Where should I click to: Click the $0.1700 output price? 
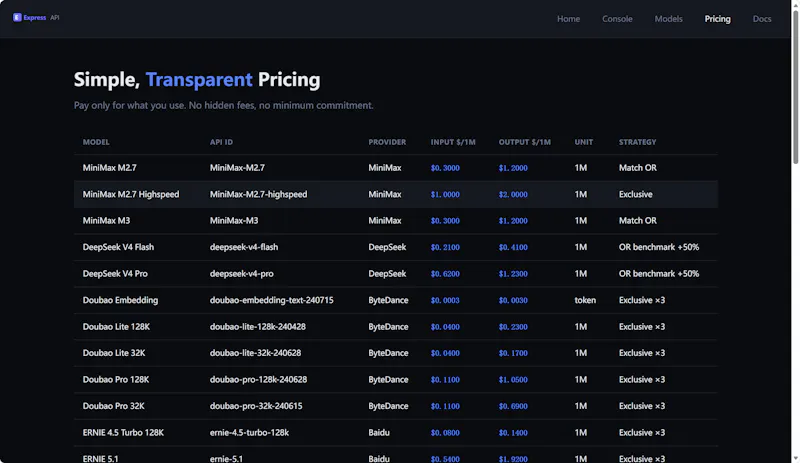coord(513,353)
